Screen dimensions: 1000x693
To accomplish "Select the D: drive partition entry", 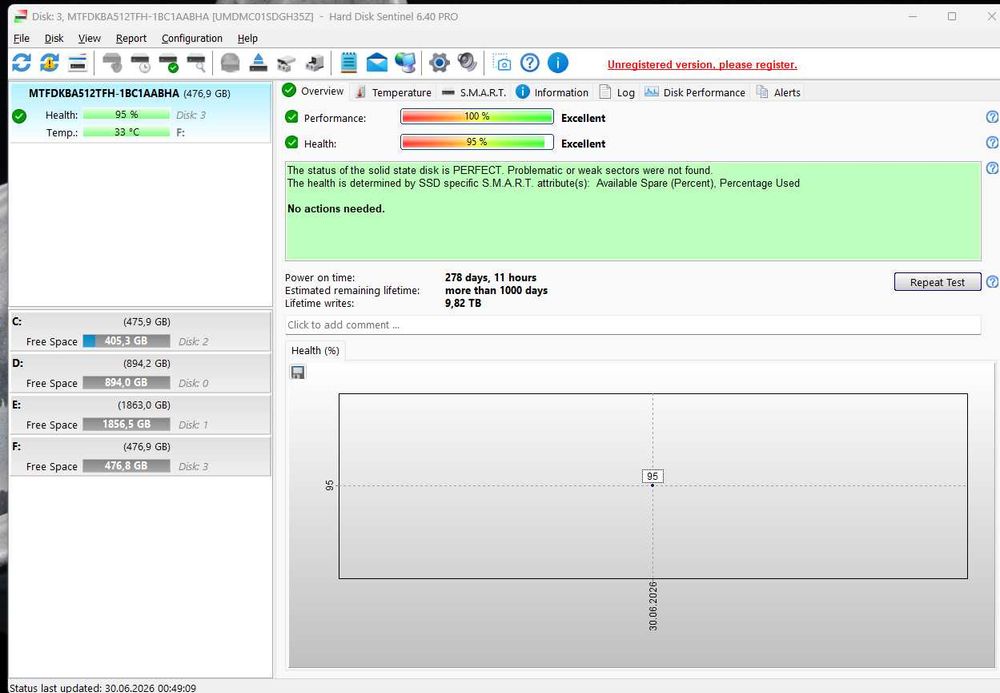I will pyautogui.click(x=140, y=372).
